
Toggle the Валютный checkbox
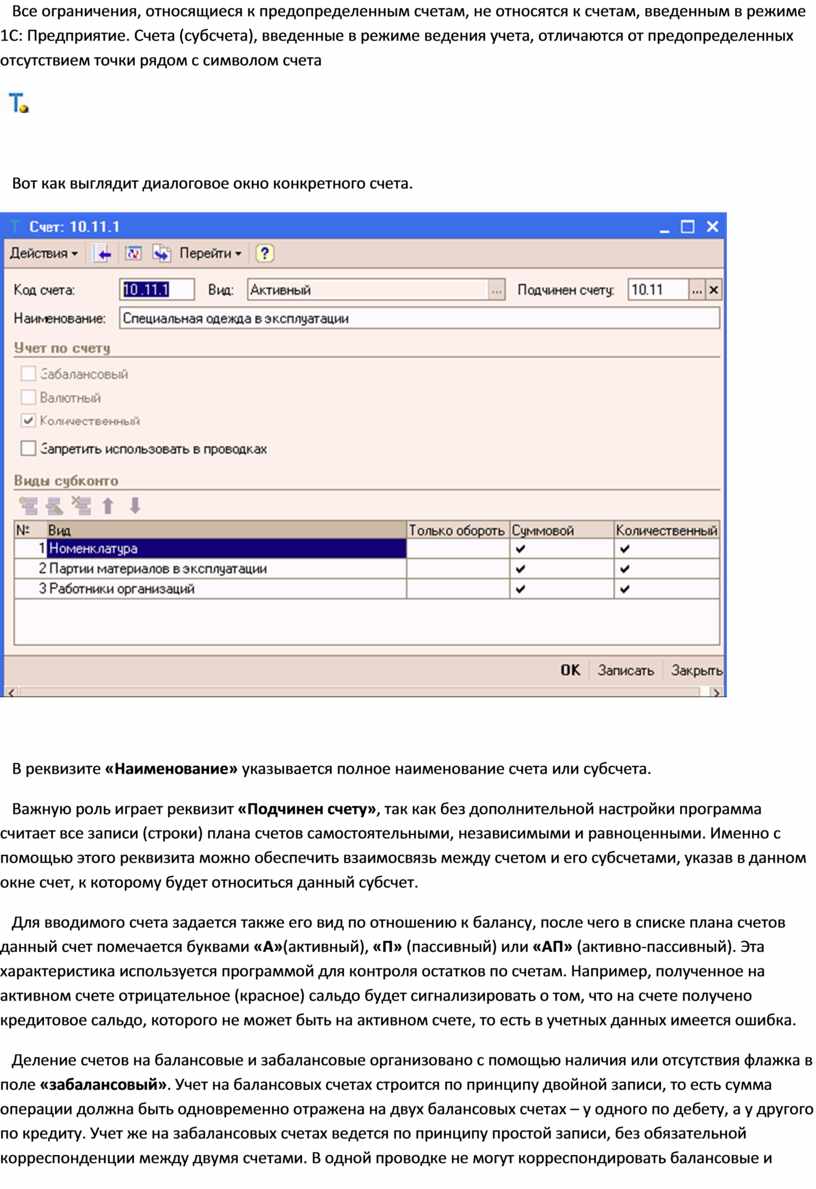click(29, 397)
